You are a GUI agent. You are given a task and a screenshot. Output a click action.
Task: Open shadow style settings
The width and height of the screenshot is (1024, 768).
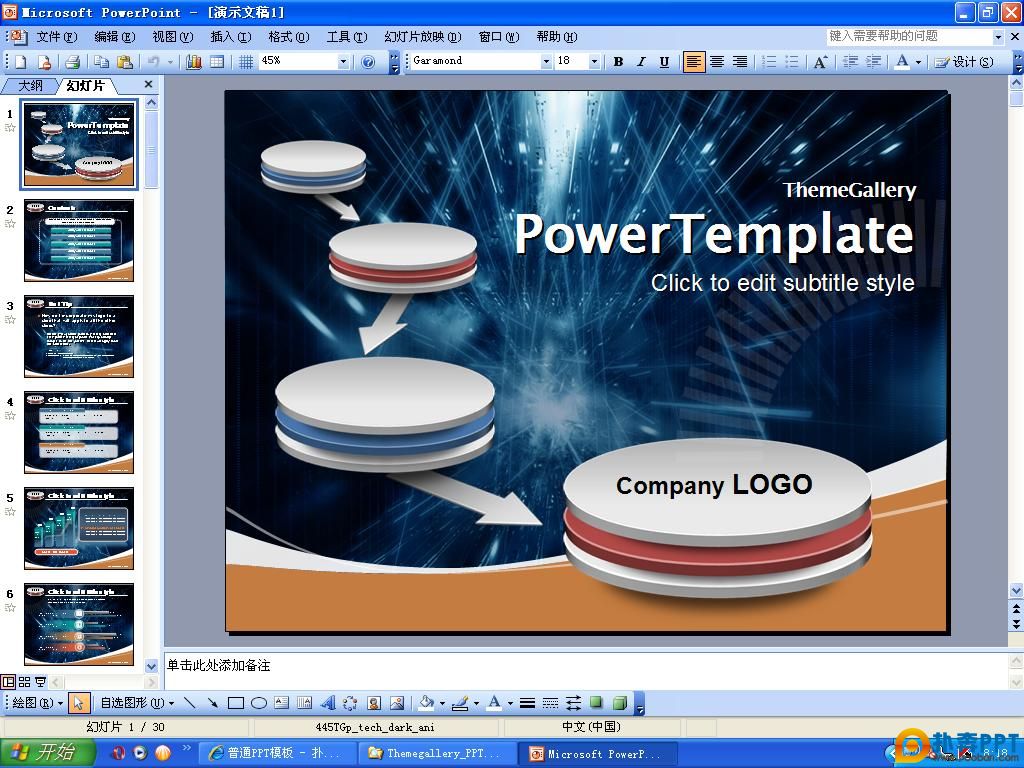click(596, 703)
